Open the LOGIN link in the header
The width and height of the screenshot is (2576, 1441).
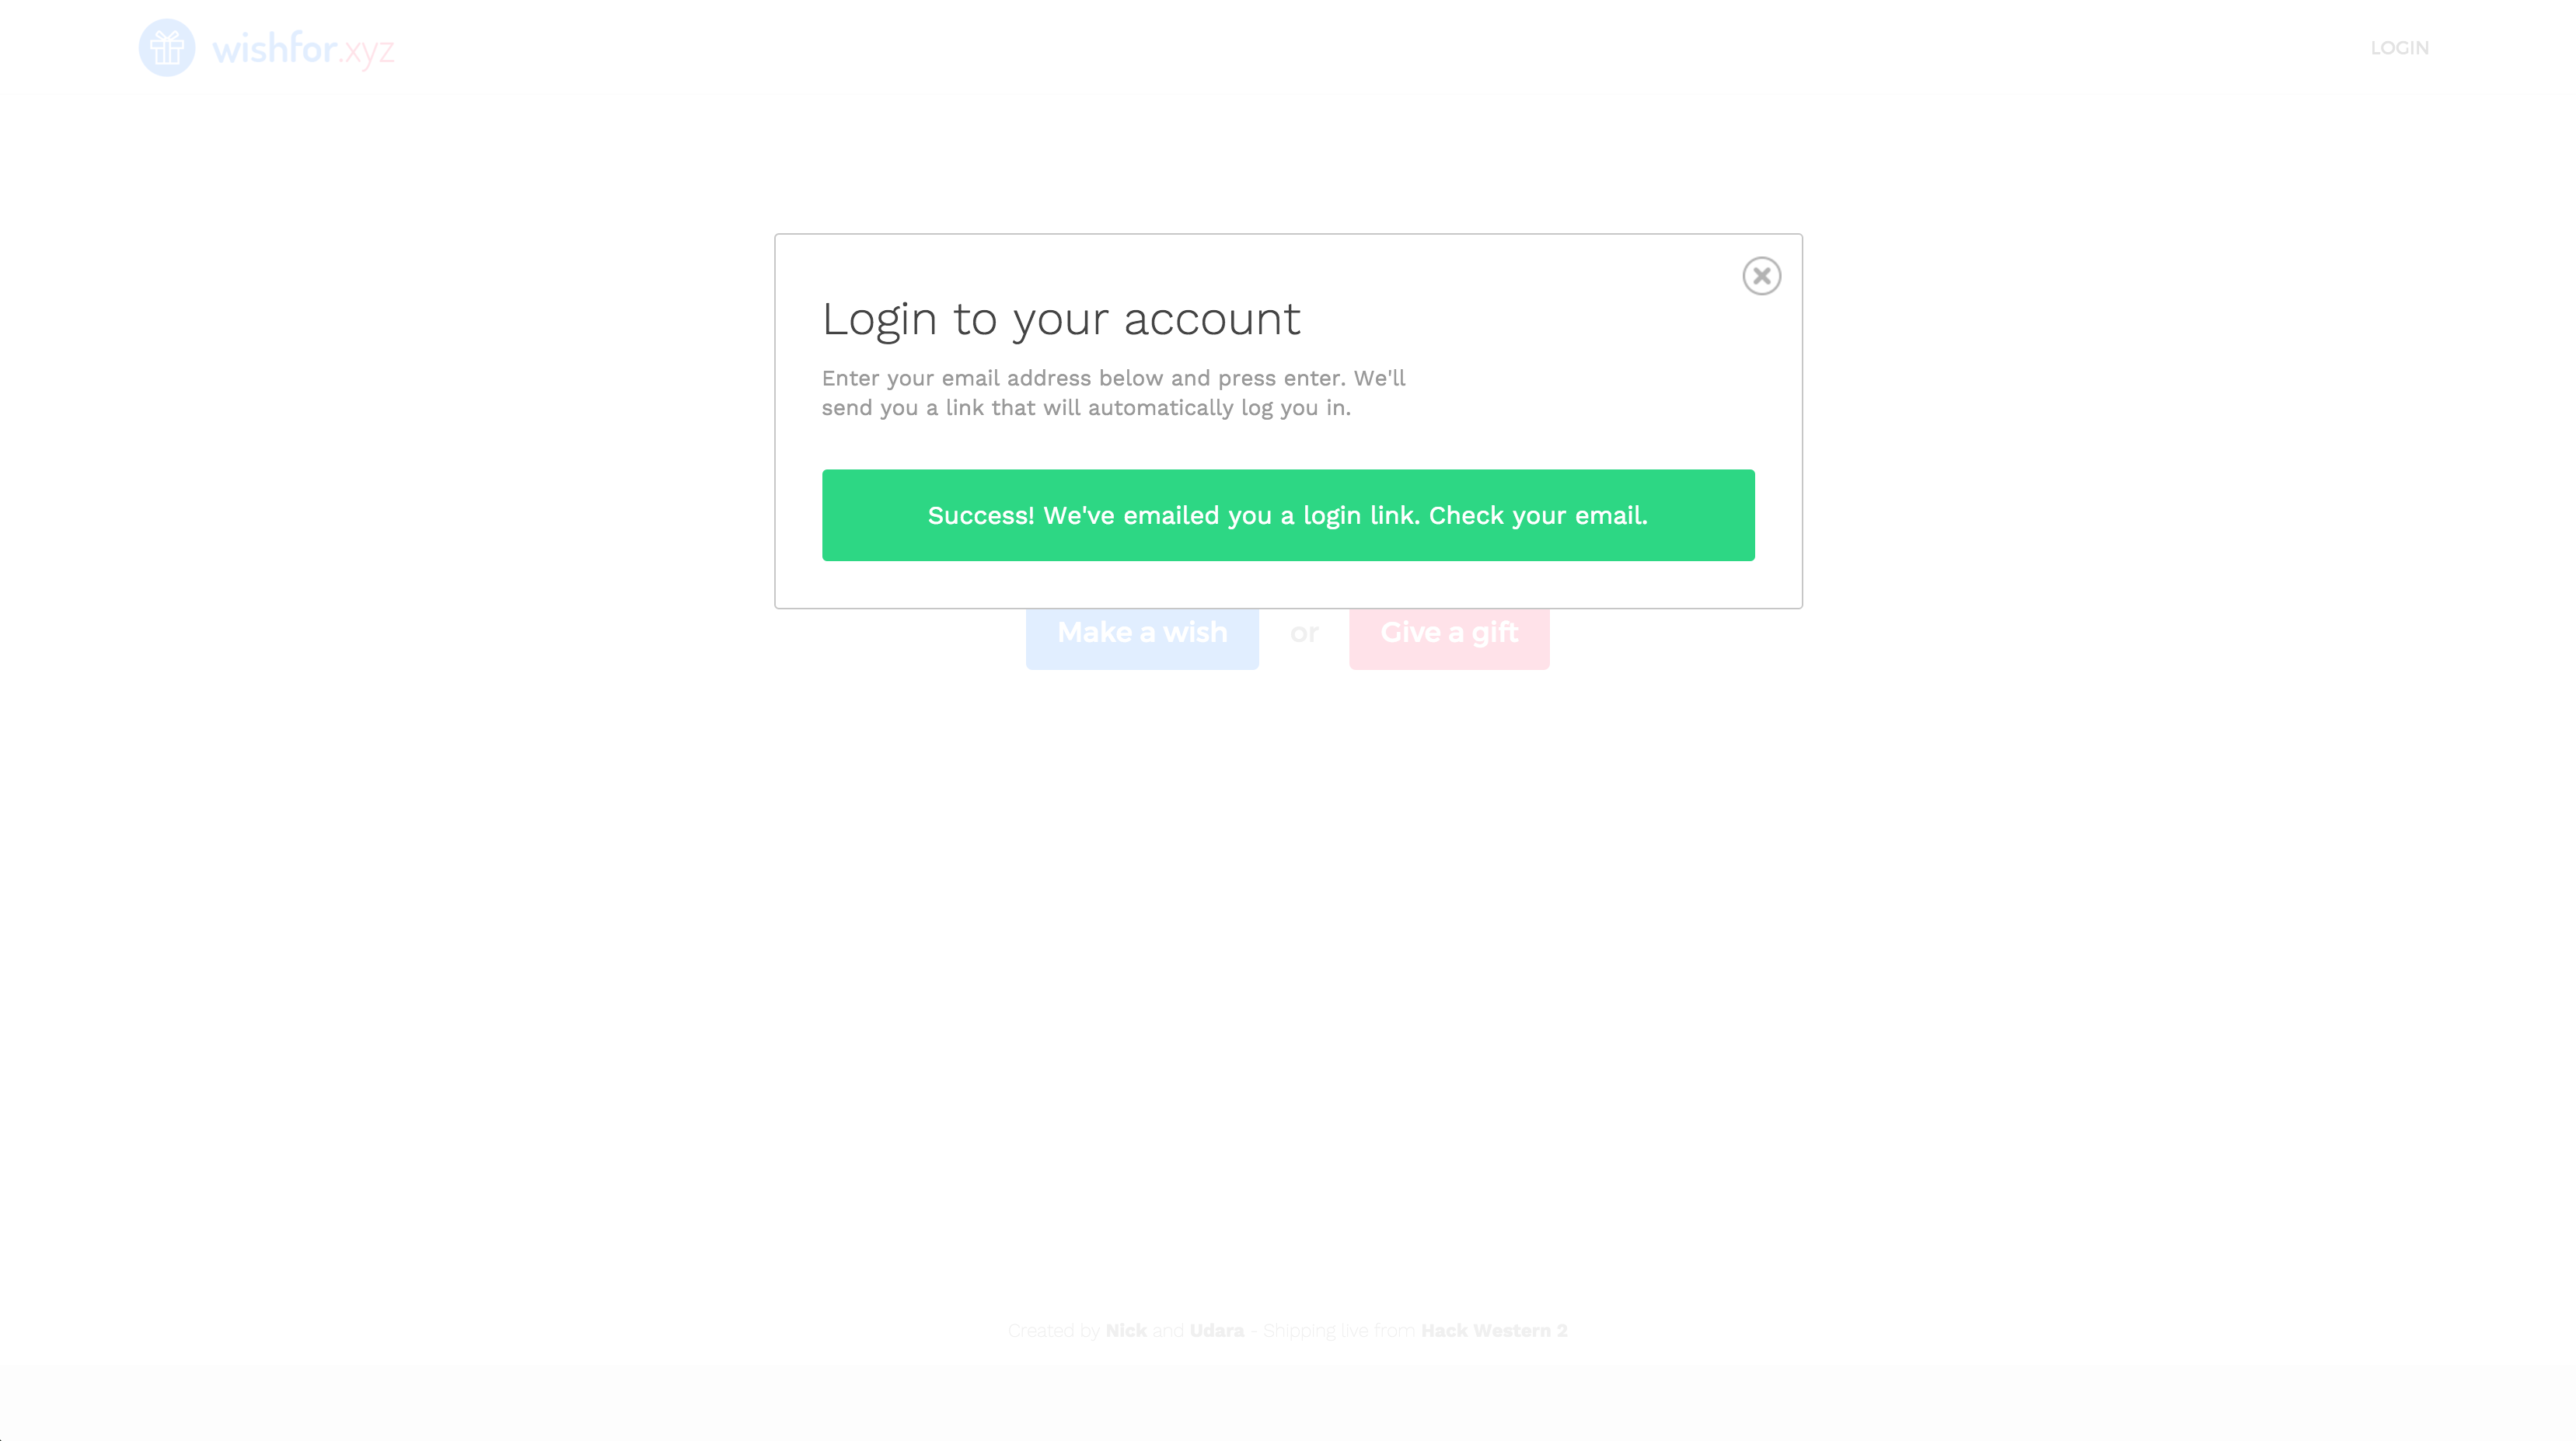(2399, 48)
